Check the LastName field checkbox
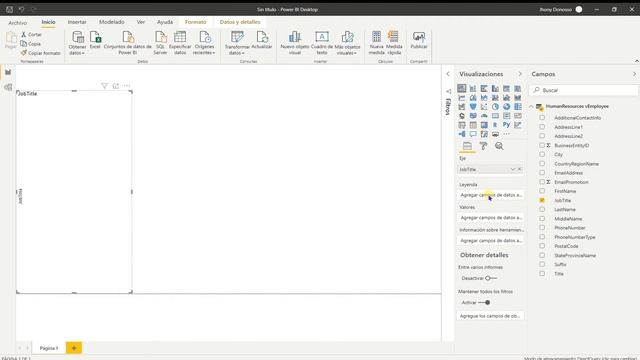Screen dimensions: 640x360 click(542, 209)
